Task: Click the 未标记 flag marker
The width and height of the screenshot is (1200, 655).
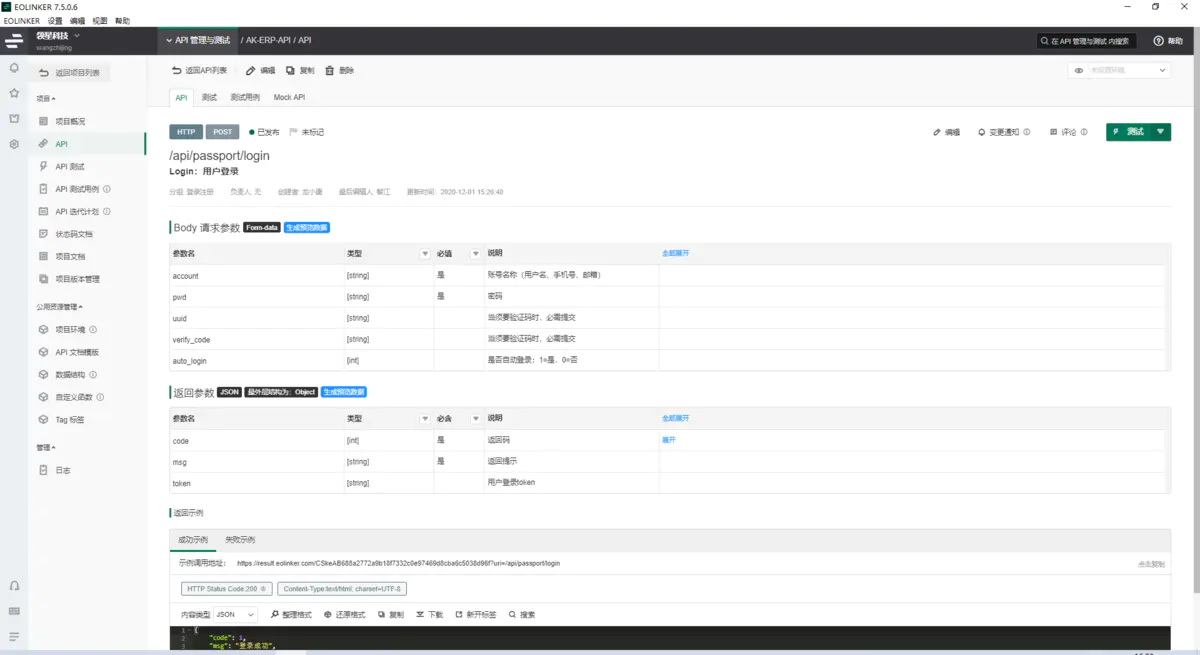Action: tap(307, 132)
